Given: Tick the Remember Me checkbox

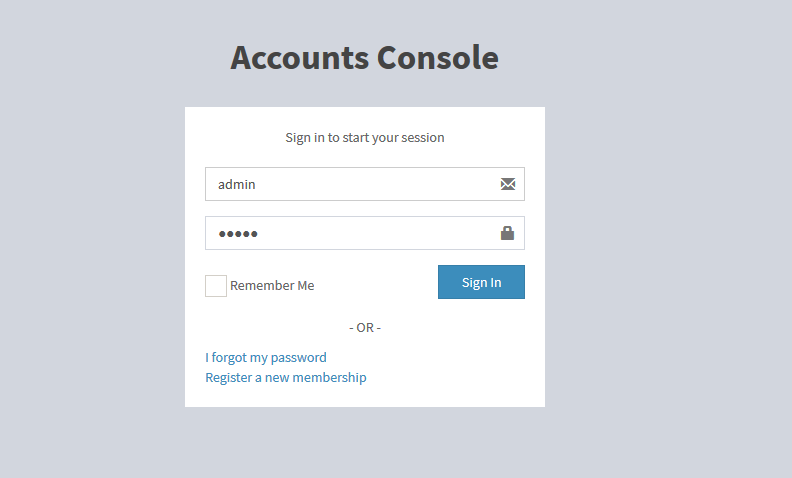Looking at the screenshot, I should (216, 286).
